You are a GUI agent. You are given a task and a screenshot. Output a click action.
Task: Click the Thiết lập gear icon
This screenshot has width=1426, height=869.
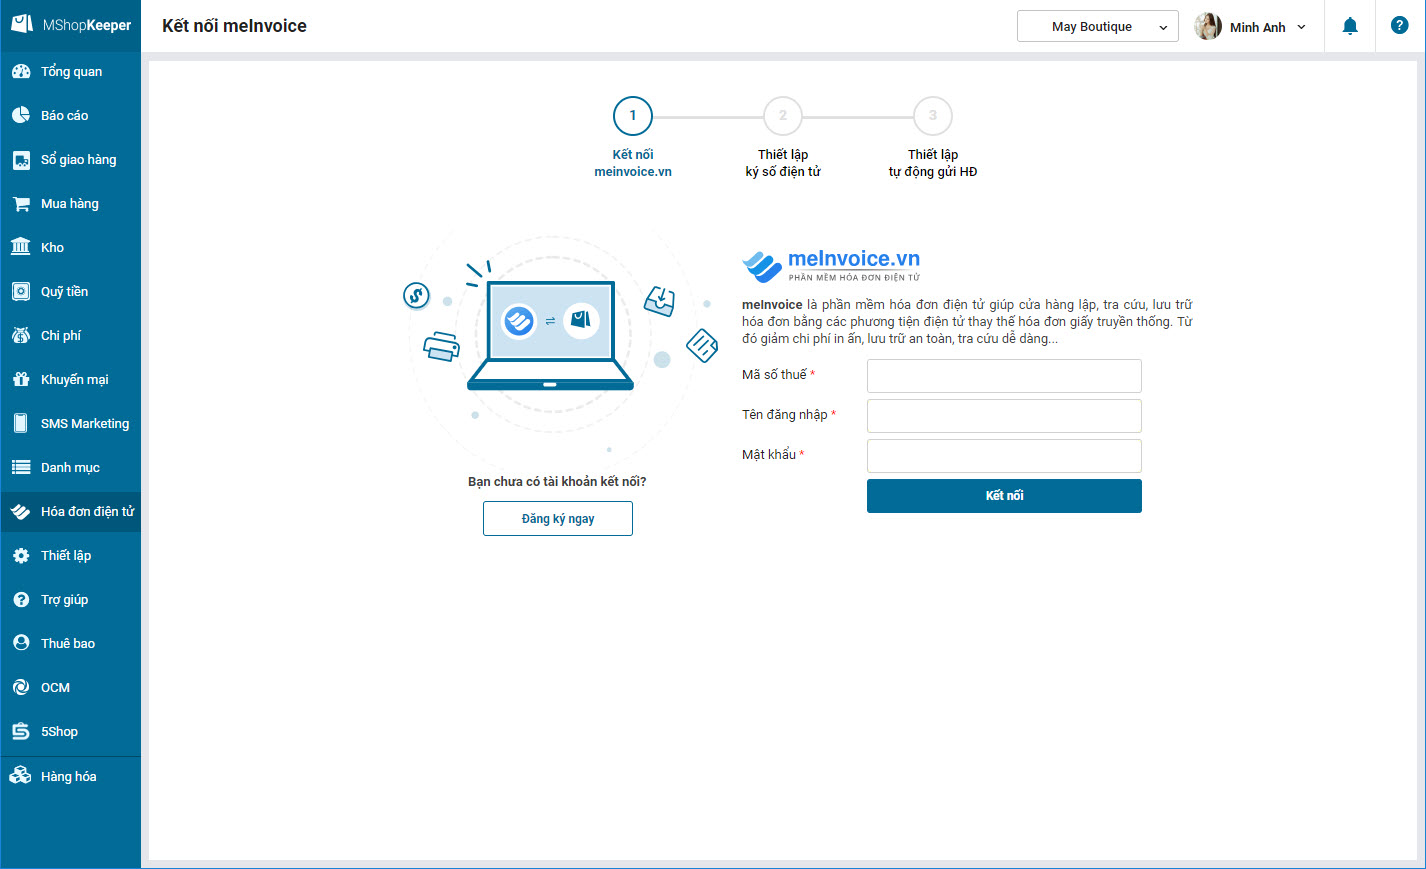click(x=21, y=555)
